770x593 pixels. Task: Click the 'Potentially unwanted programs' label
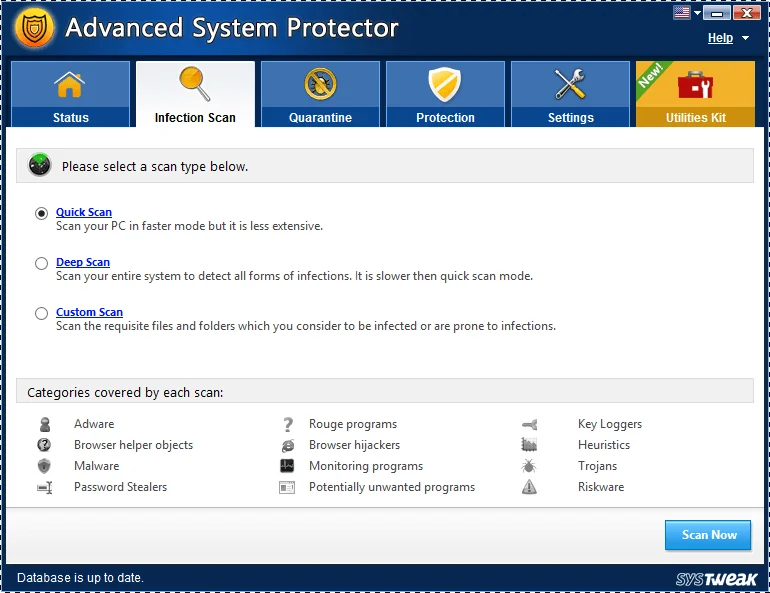(392, 487)
